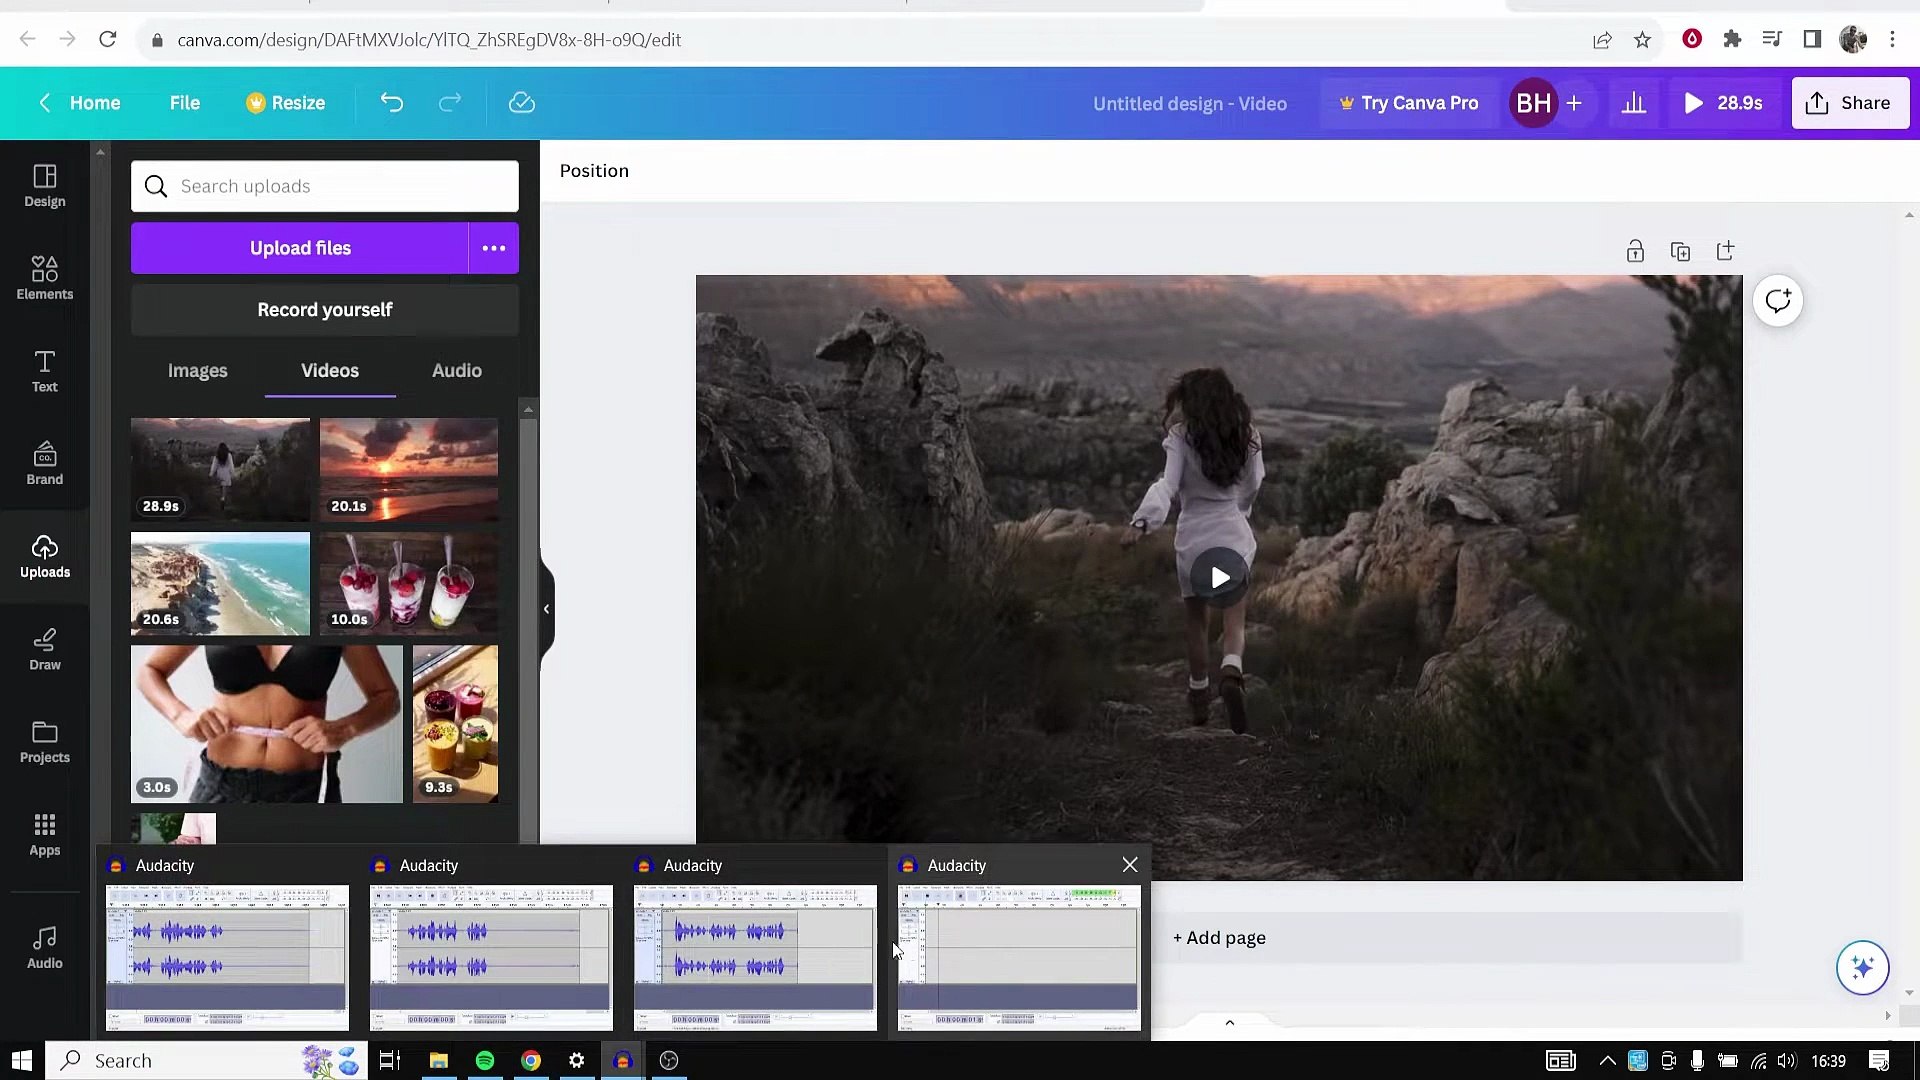Select the 20.1s sunset video thumbnail

pyautogui.click(x=408, y=469)
